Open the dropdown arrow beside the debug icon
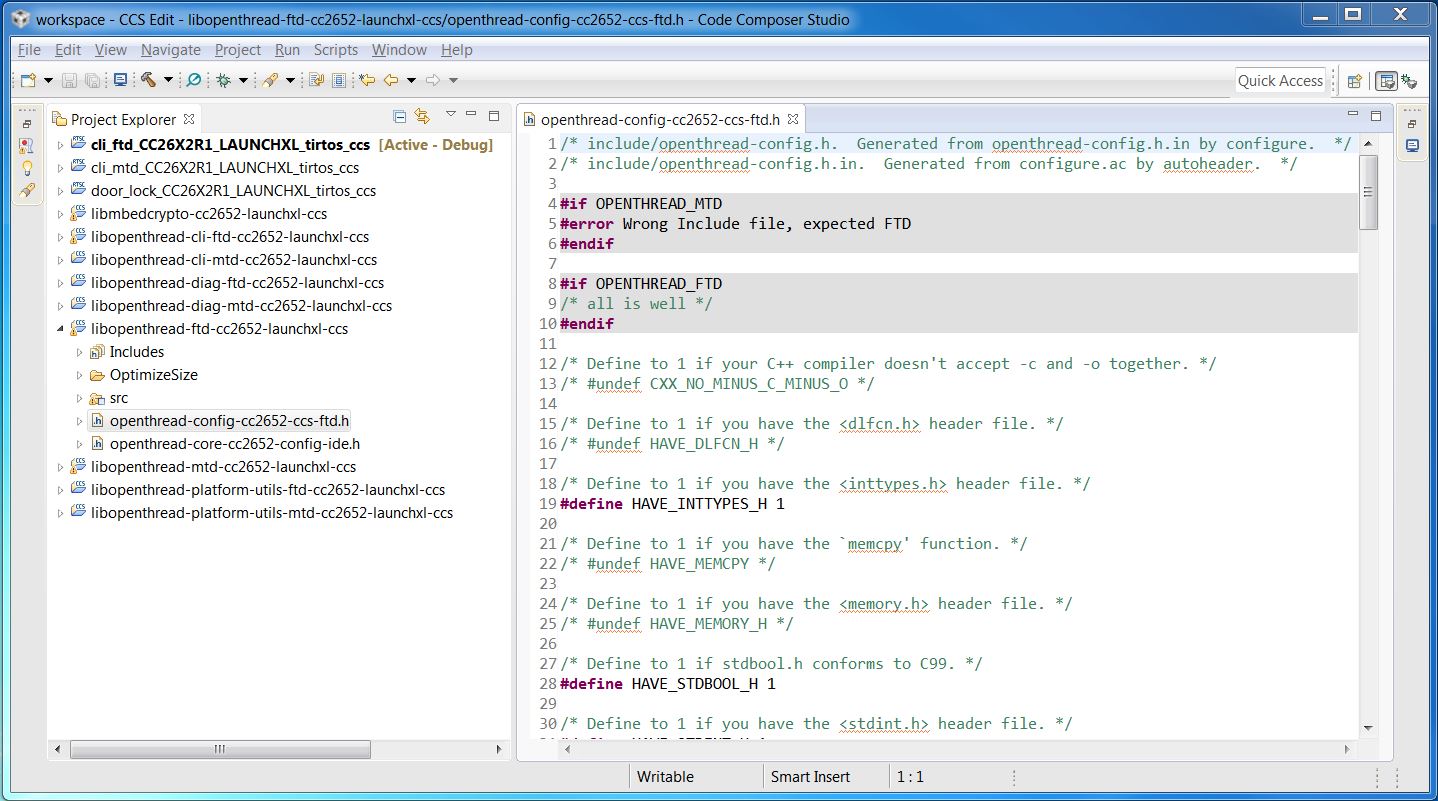1438x801 pixels. [243, 81]
